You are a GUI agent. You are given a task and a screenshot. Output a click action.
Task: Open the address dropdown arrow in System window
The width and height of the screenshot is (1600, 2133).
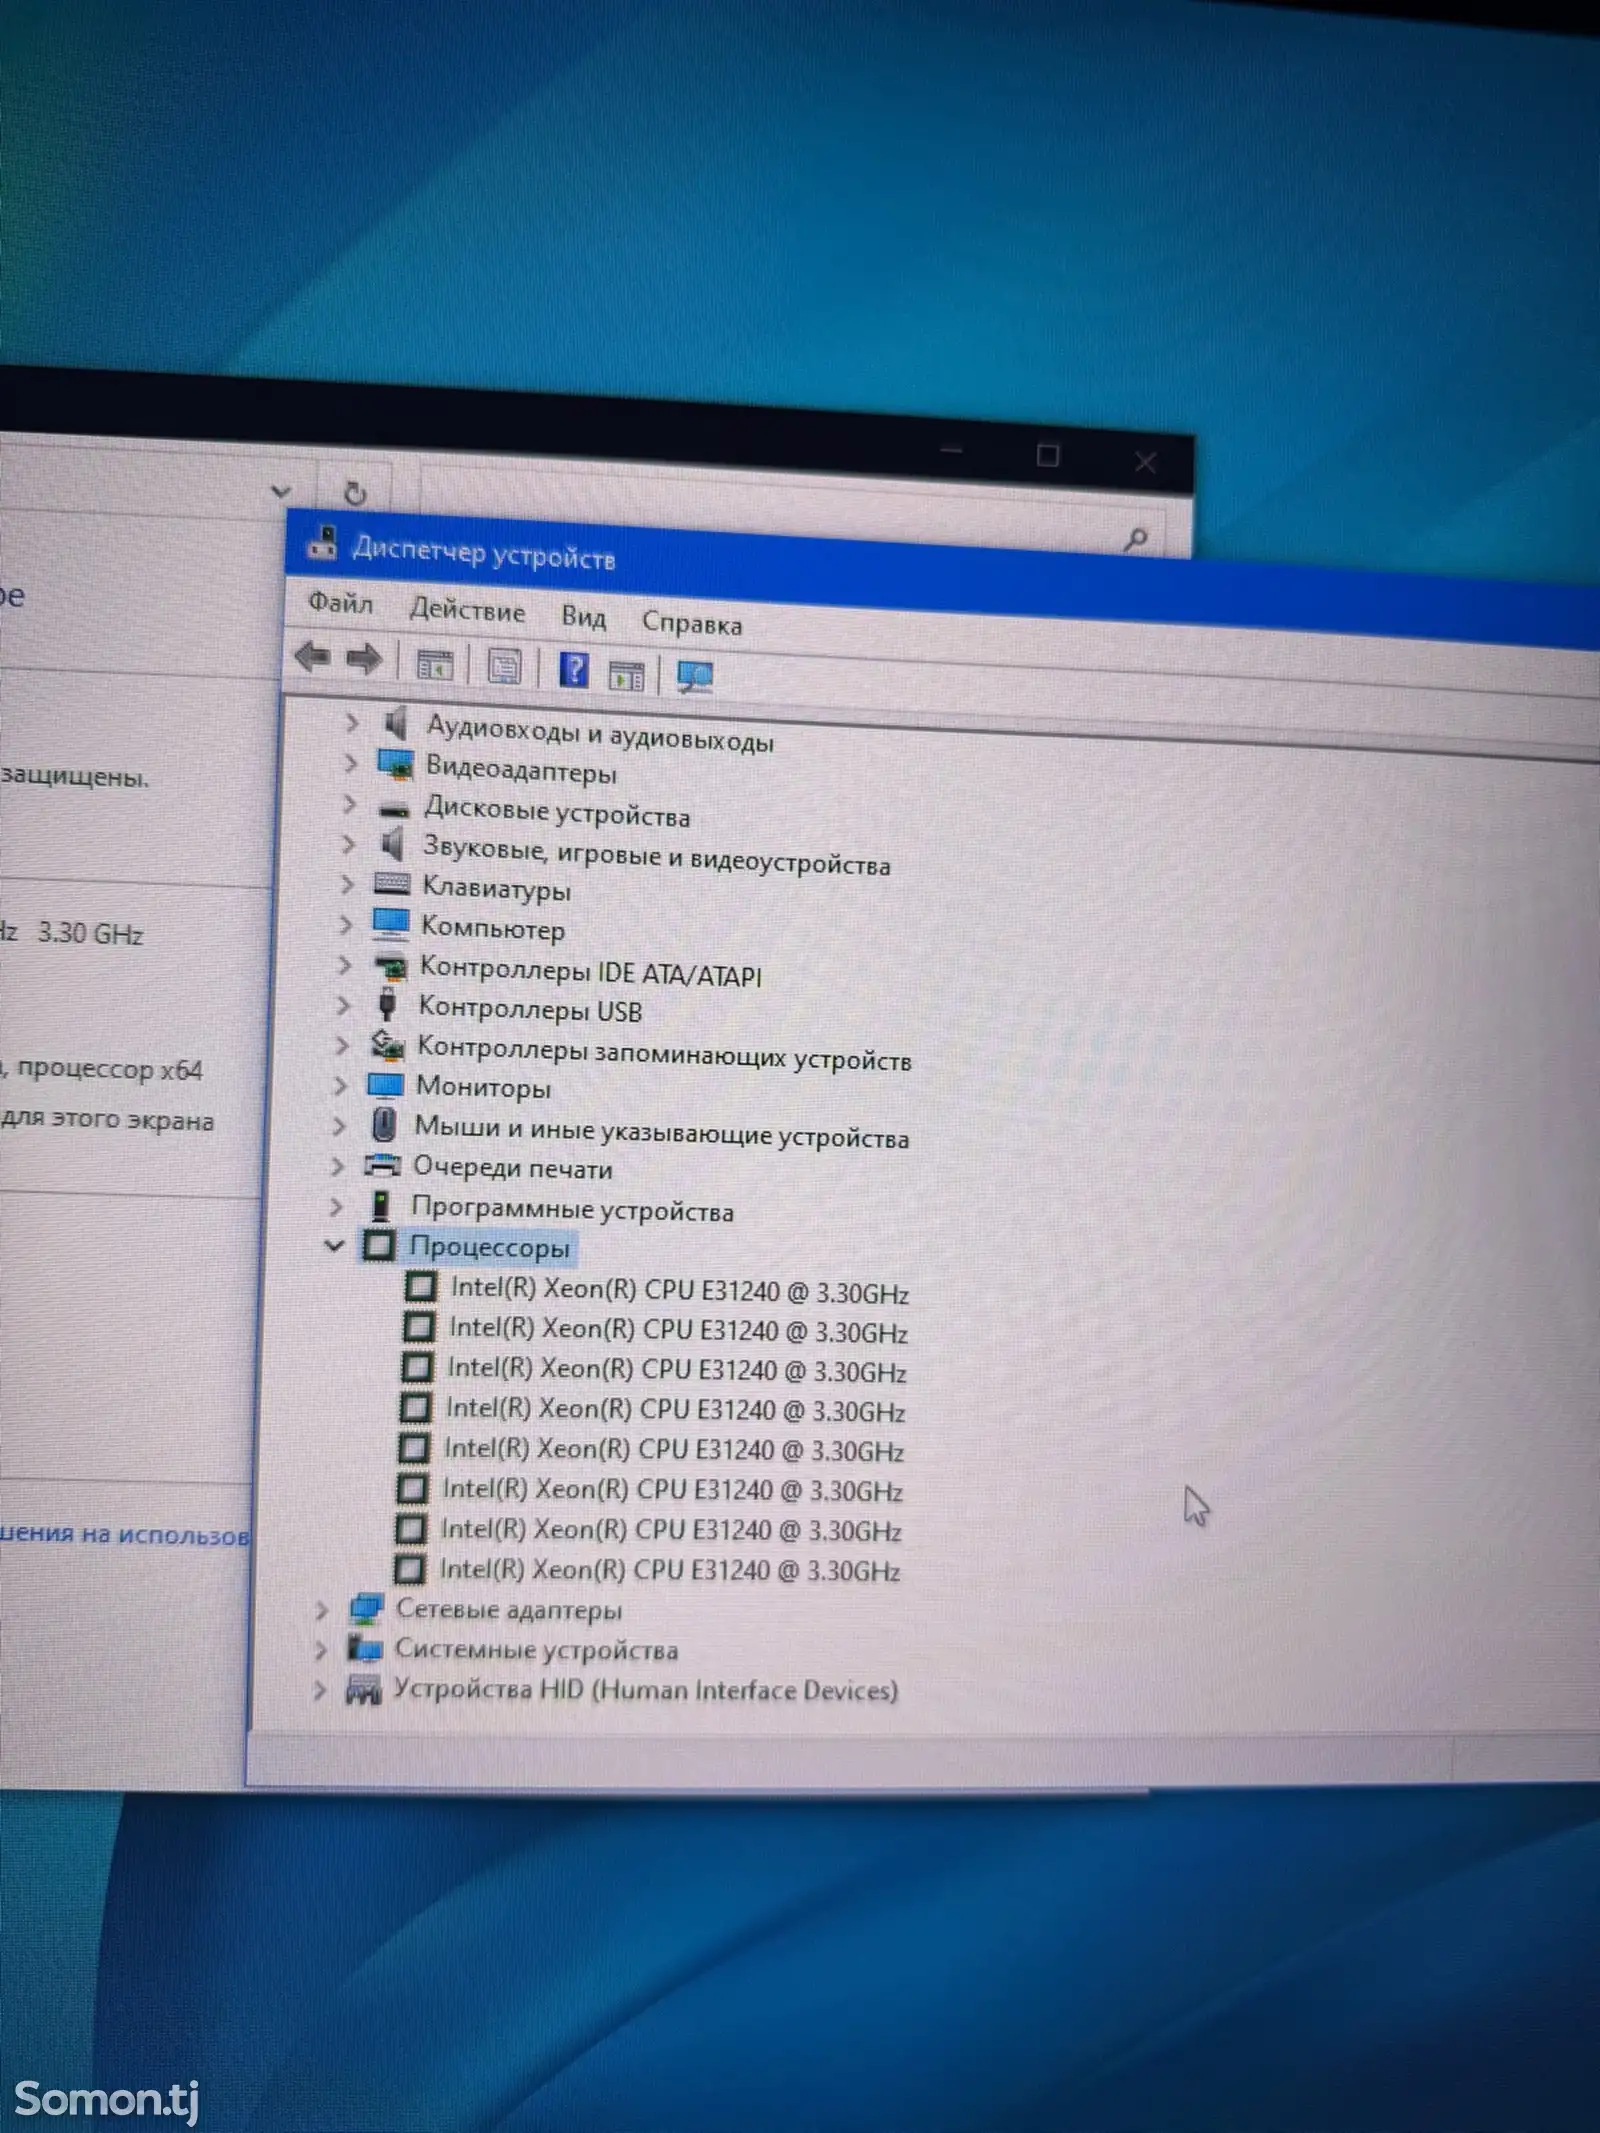point(281,491)
